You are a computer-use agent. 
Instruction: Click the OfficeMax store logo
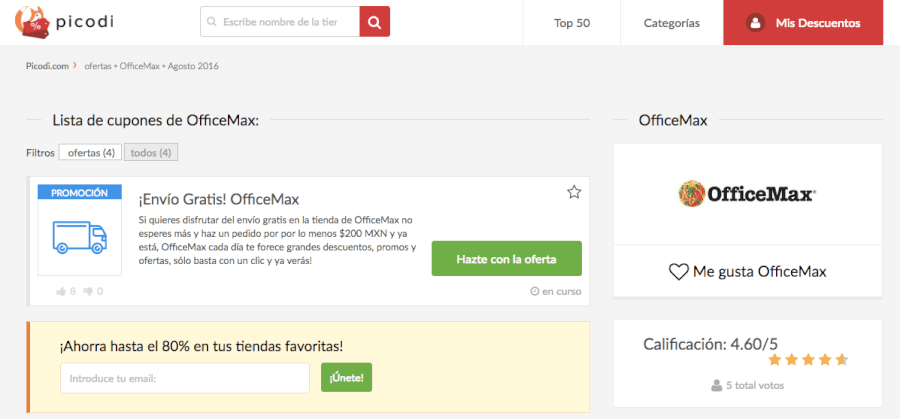pos(747,194)
